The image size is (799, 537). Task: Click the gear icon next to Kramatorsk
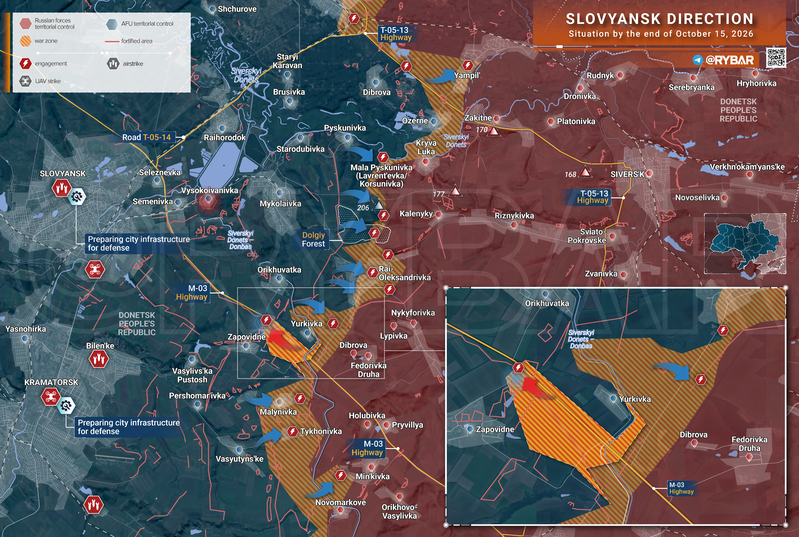[66, 406]
